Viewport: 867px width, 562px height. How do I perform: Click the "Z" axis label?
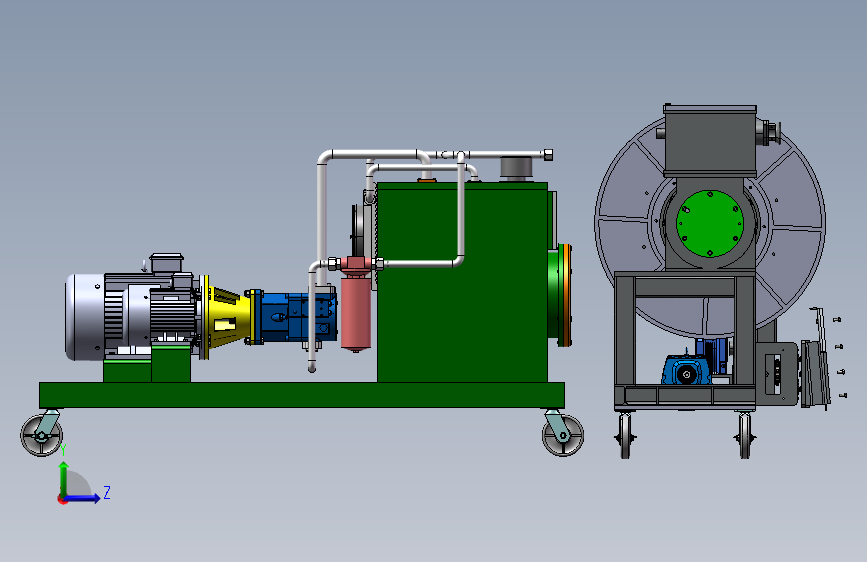point(107,492)
